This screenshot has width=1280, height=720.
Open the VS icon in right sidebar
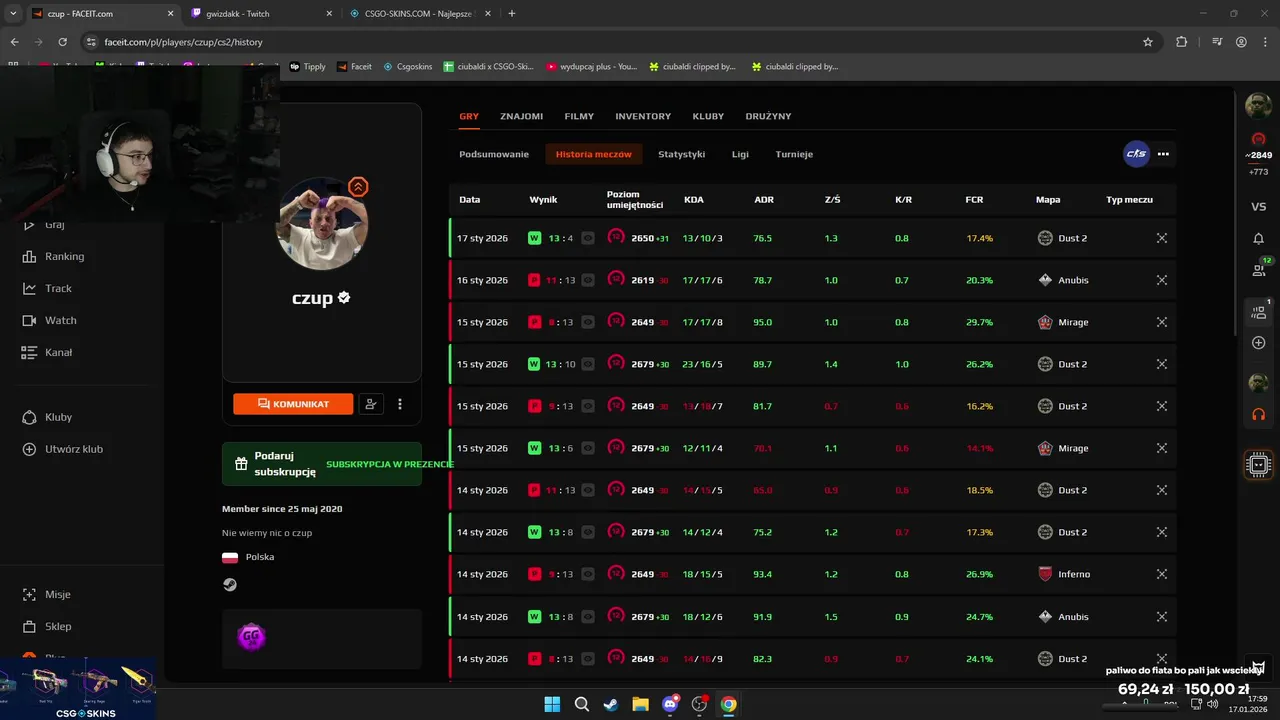[1259, 206]
